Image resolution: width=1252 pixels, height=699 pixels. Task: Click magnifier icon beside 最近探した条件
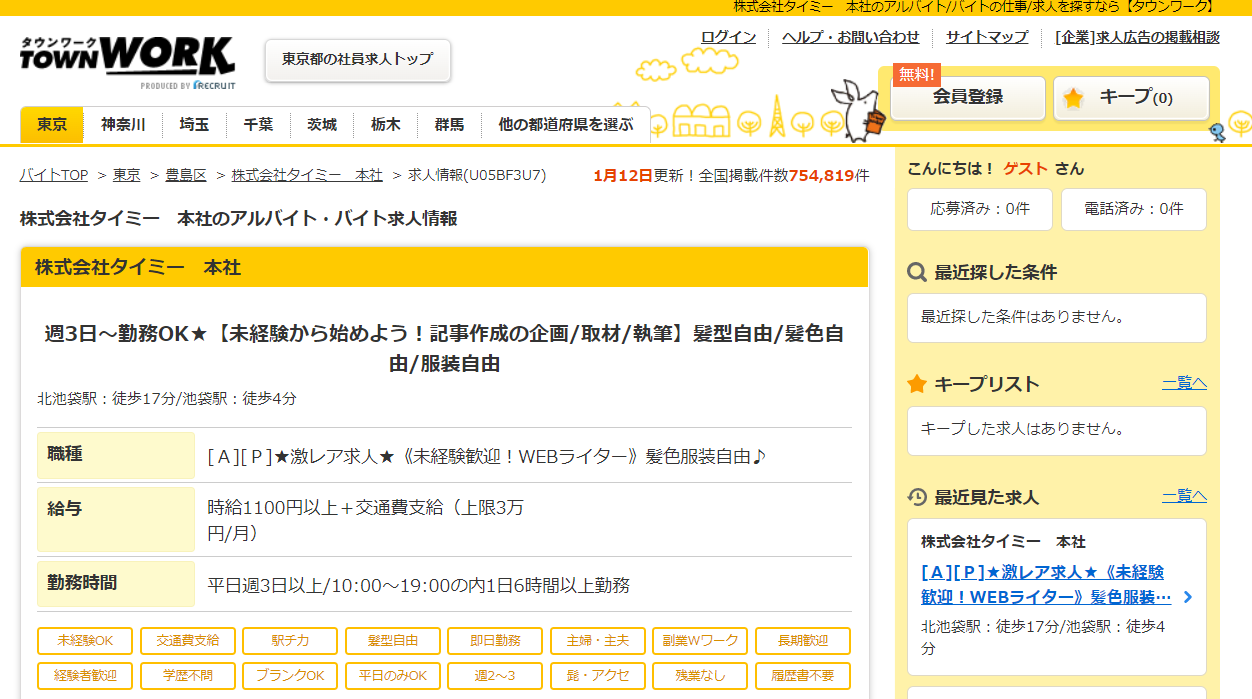916,272
